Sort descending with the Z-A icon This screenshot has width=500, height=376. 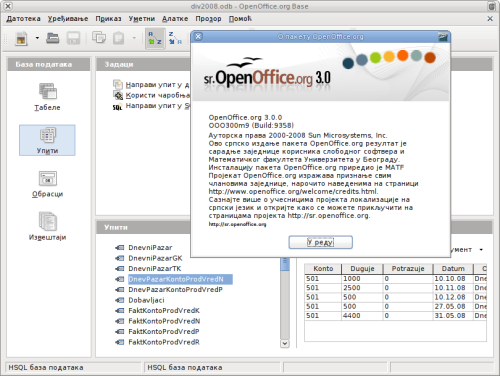[x=175, y=38]
